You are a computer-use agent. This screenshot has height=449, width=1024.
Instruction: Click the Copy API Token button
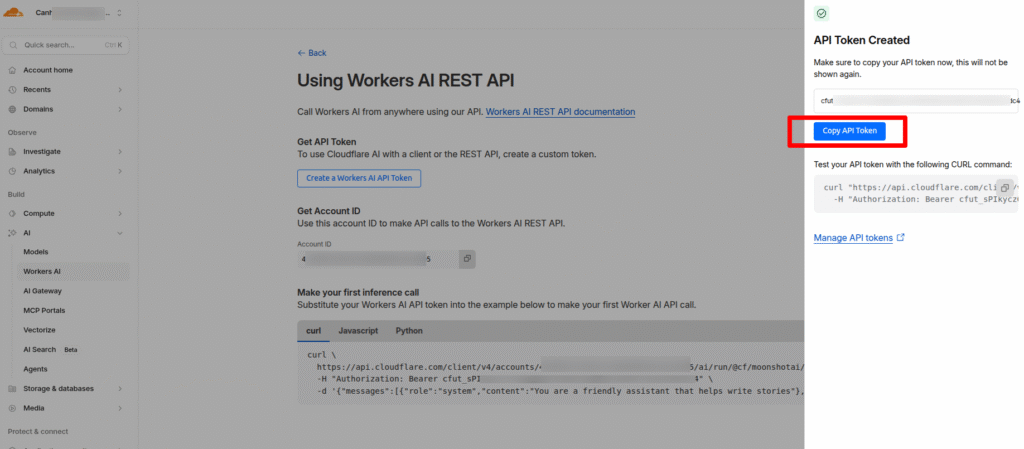pyautogui.click(x=850, y=131)
